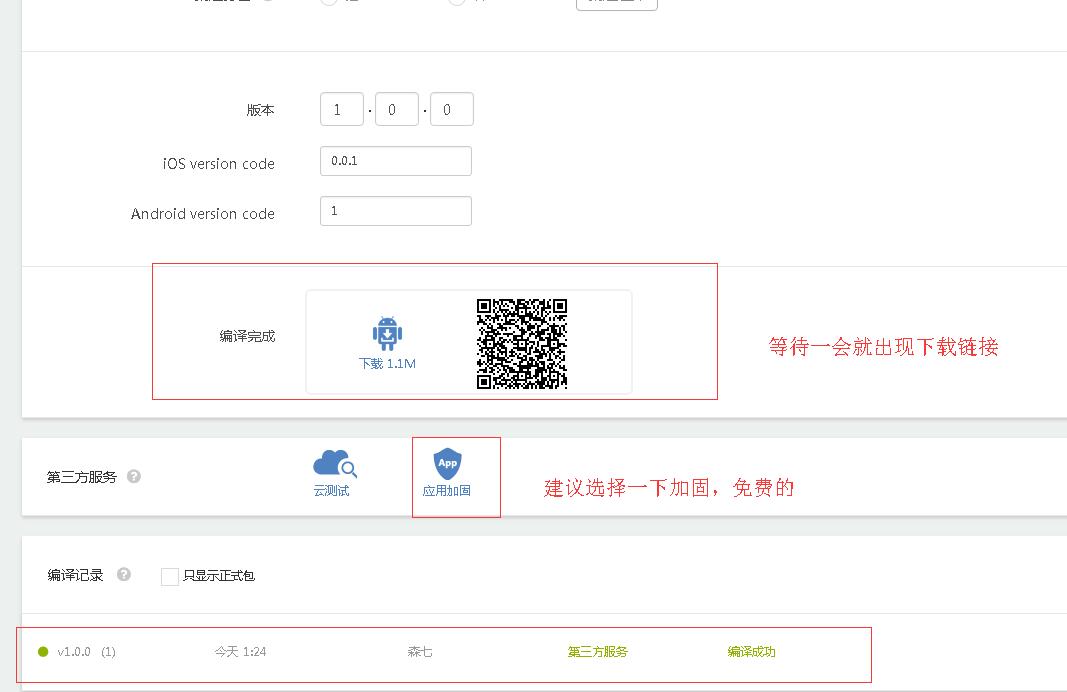Click the 编译记录 heading
The width and height of the screenshot is (1067, 692).
75,575
